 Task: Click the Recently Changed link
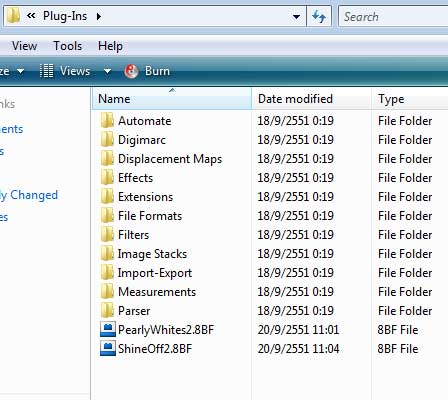coord(29,195)
